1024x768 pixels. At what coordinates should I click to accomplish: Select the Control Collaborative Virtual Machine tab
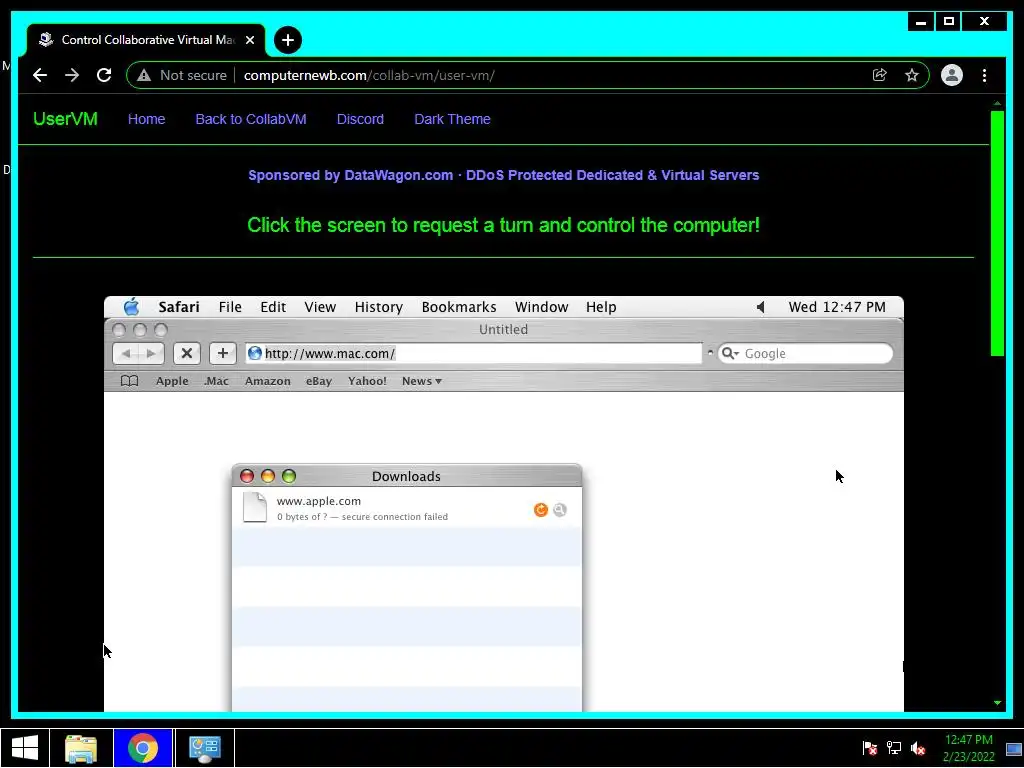146,40
